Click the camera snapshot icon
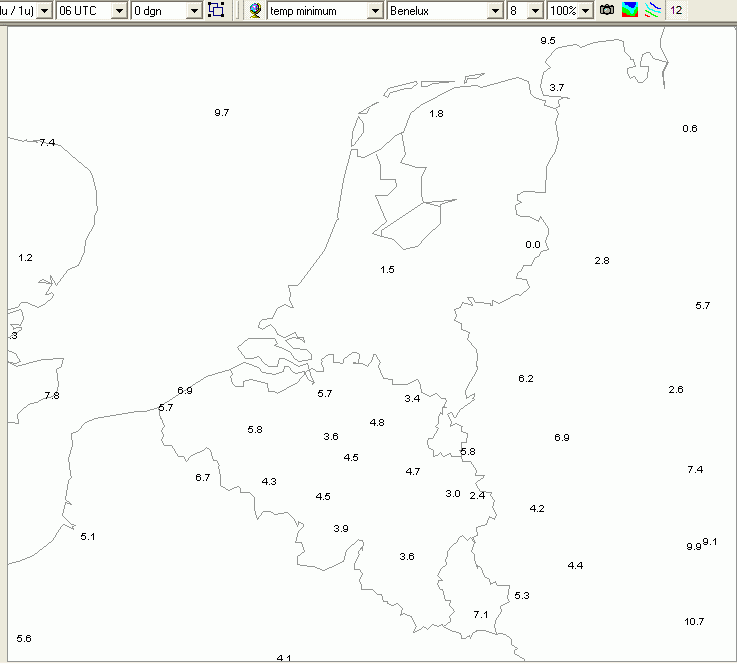The image size is (737, 664). tap(607, 10)
